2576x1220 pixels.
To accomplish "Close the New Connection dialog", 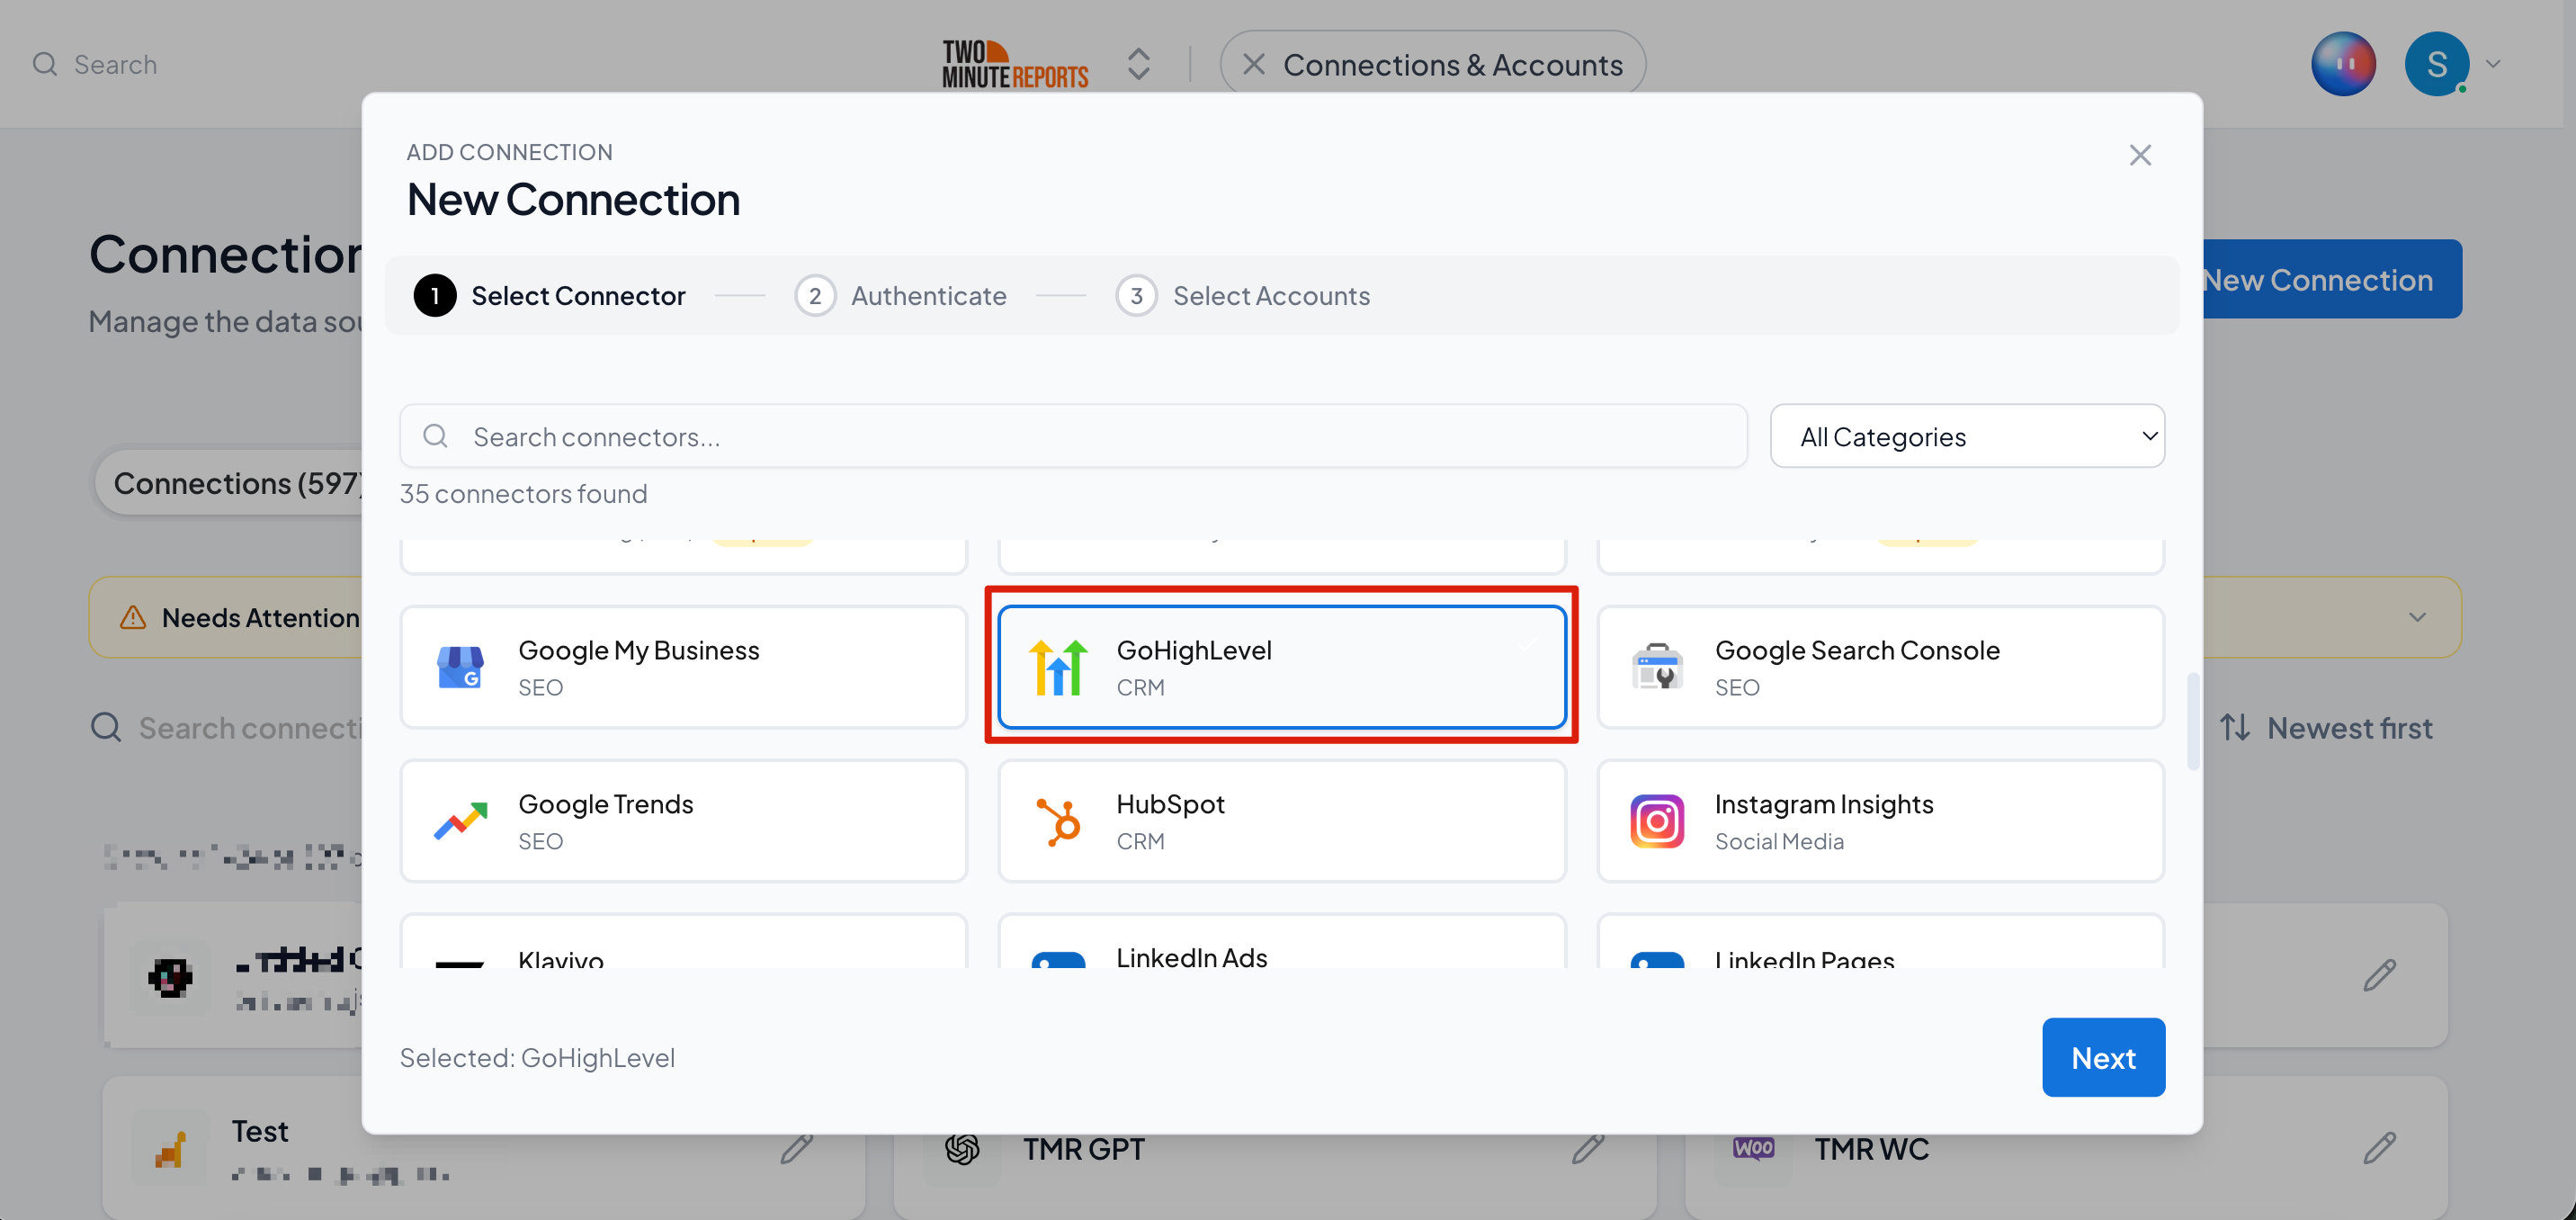I will pos(2140,155).
